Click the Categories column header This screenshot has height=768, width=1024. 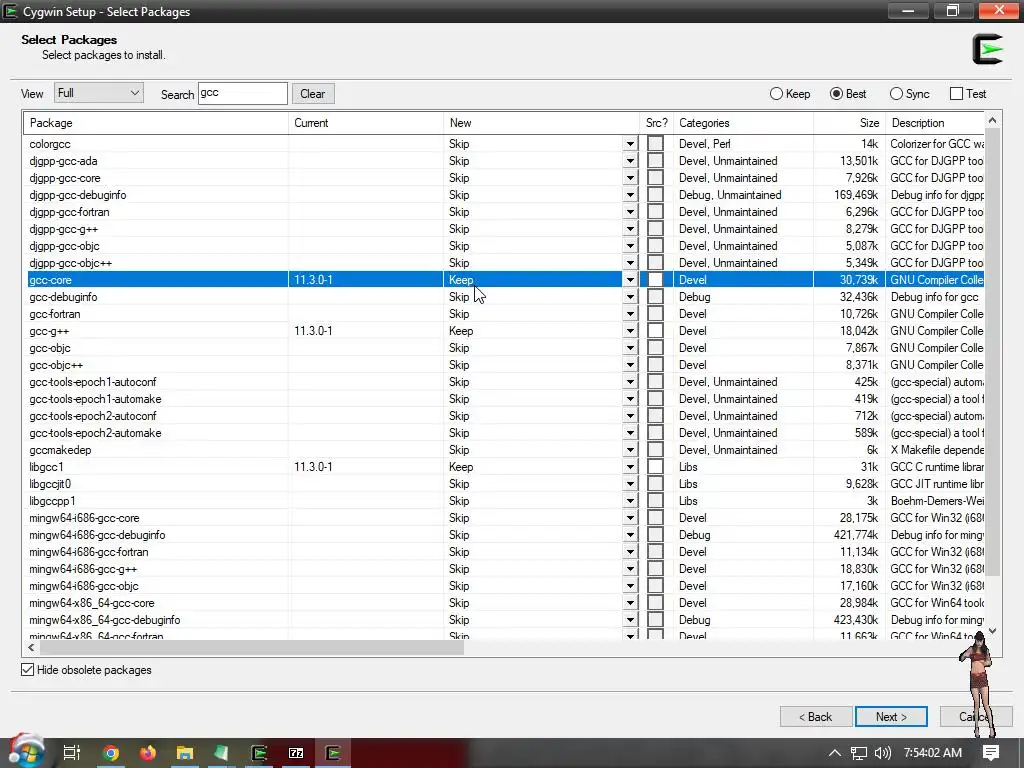click(x=743, y=123)
